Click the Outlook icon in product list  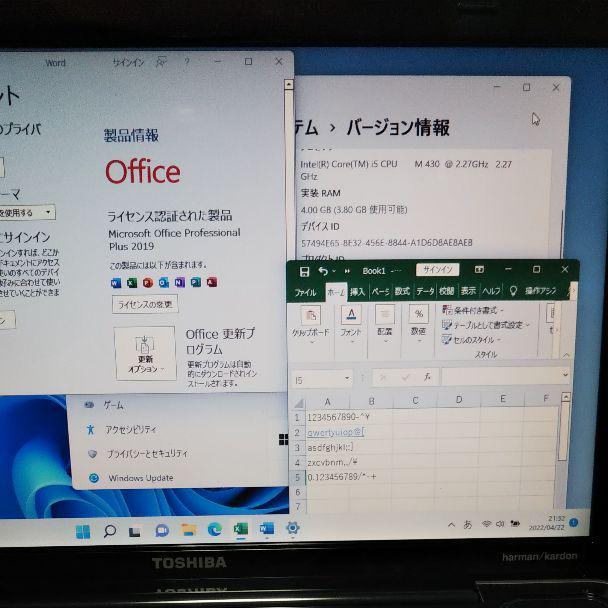(x=164, y=282)
